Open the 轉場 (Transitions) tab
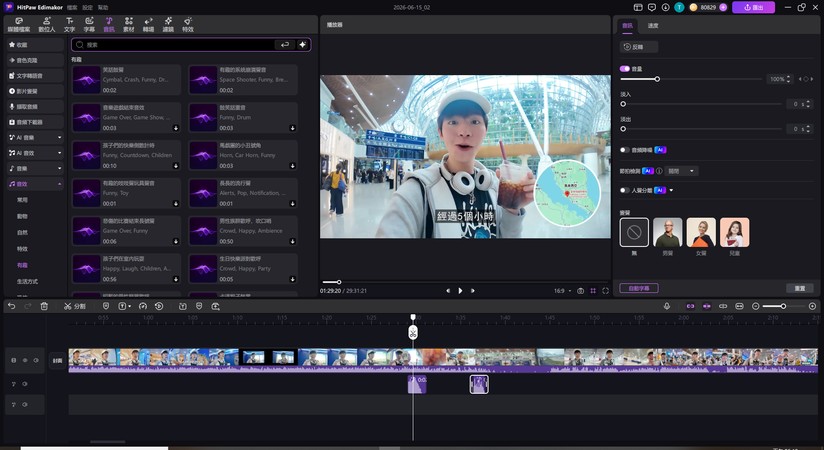Viewport: 824px width, 450px height. pos(149,24)
